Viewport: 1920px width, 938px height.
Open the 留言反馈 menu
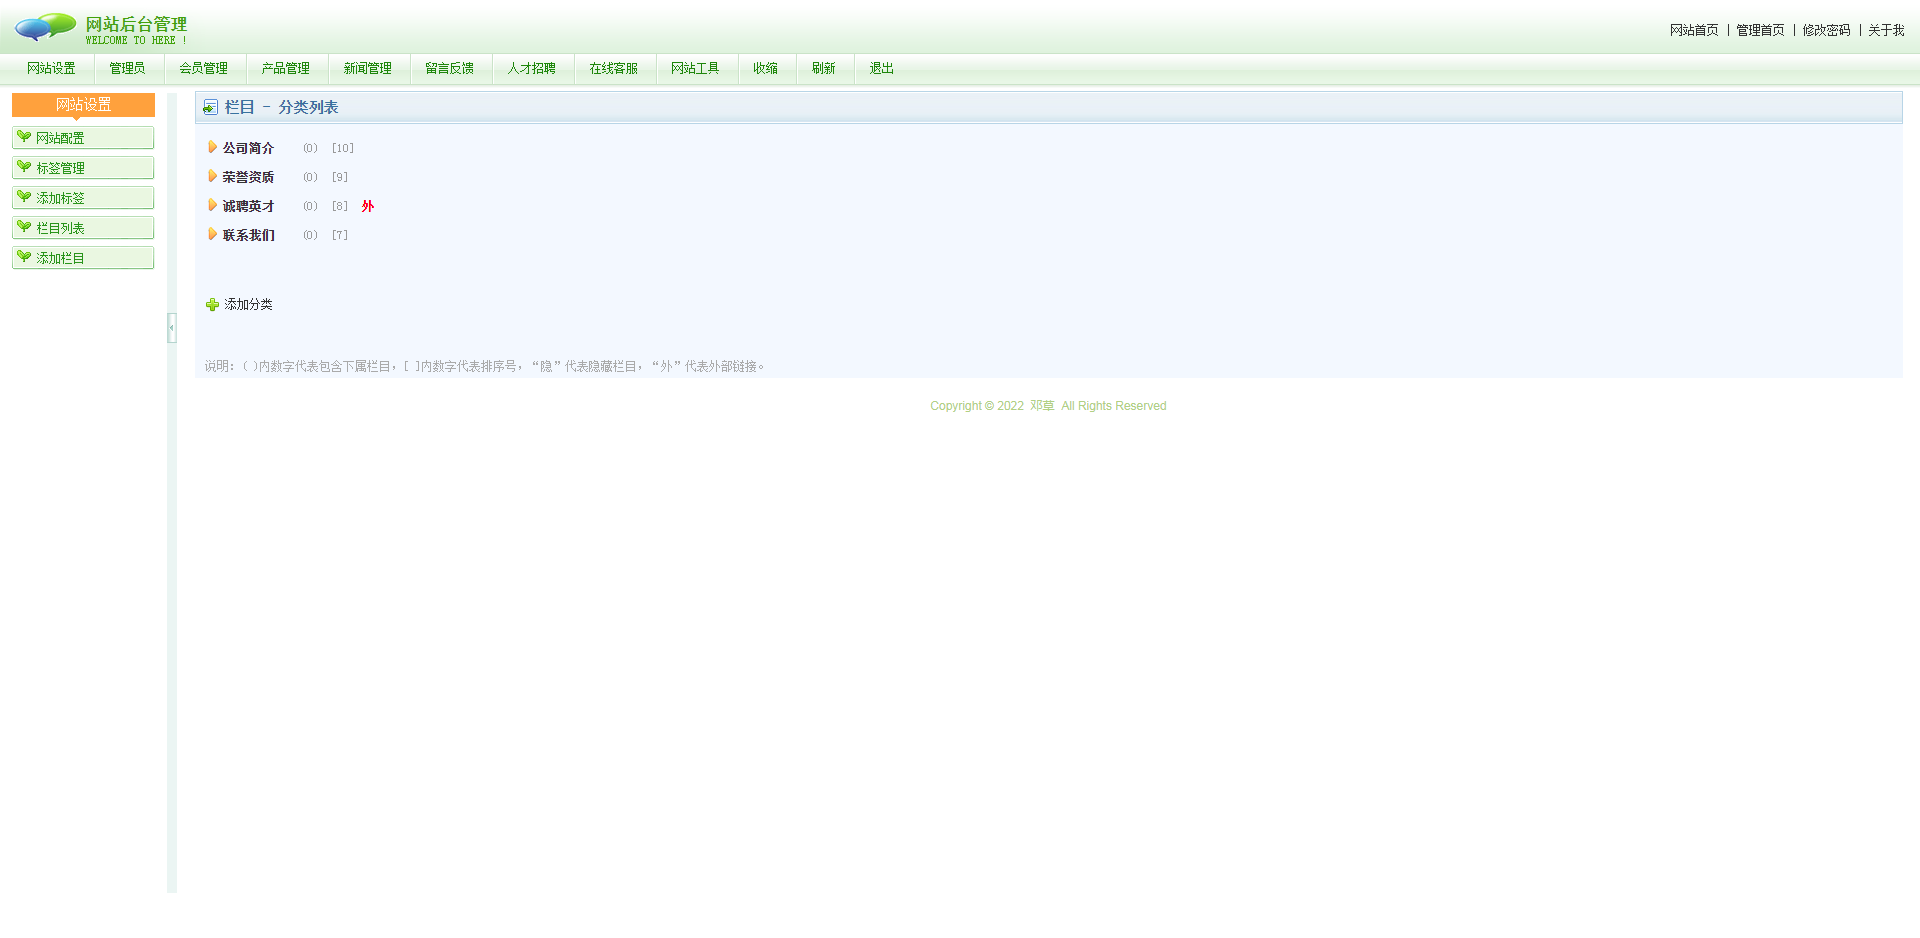click(x=450, y=68)
